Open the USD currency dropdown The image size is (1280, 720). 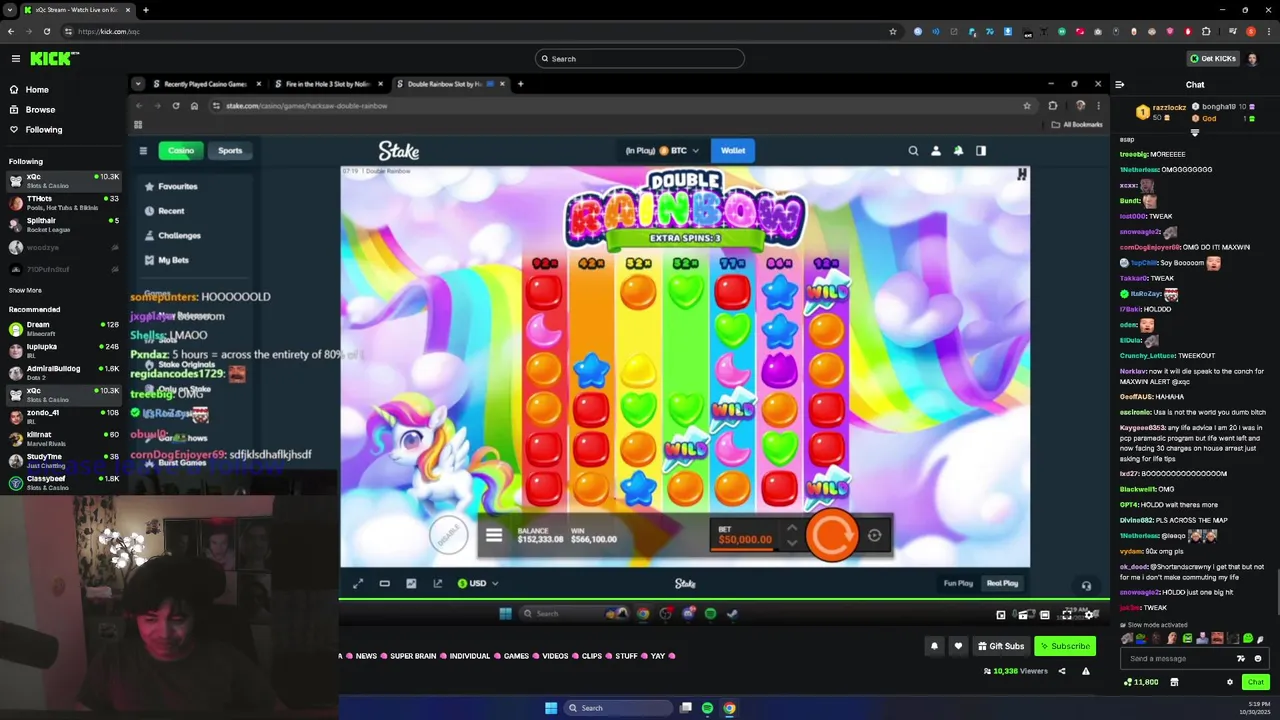[478, 584]
